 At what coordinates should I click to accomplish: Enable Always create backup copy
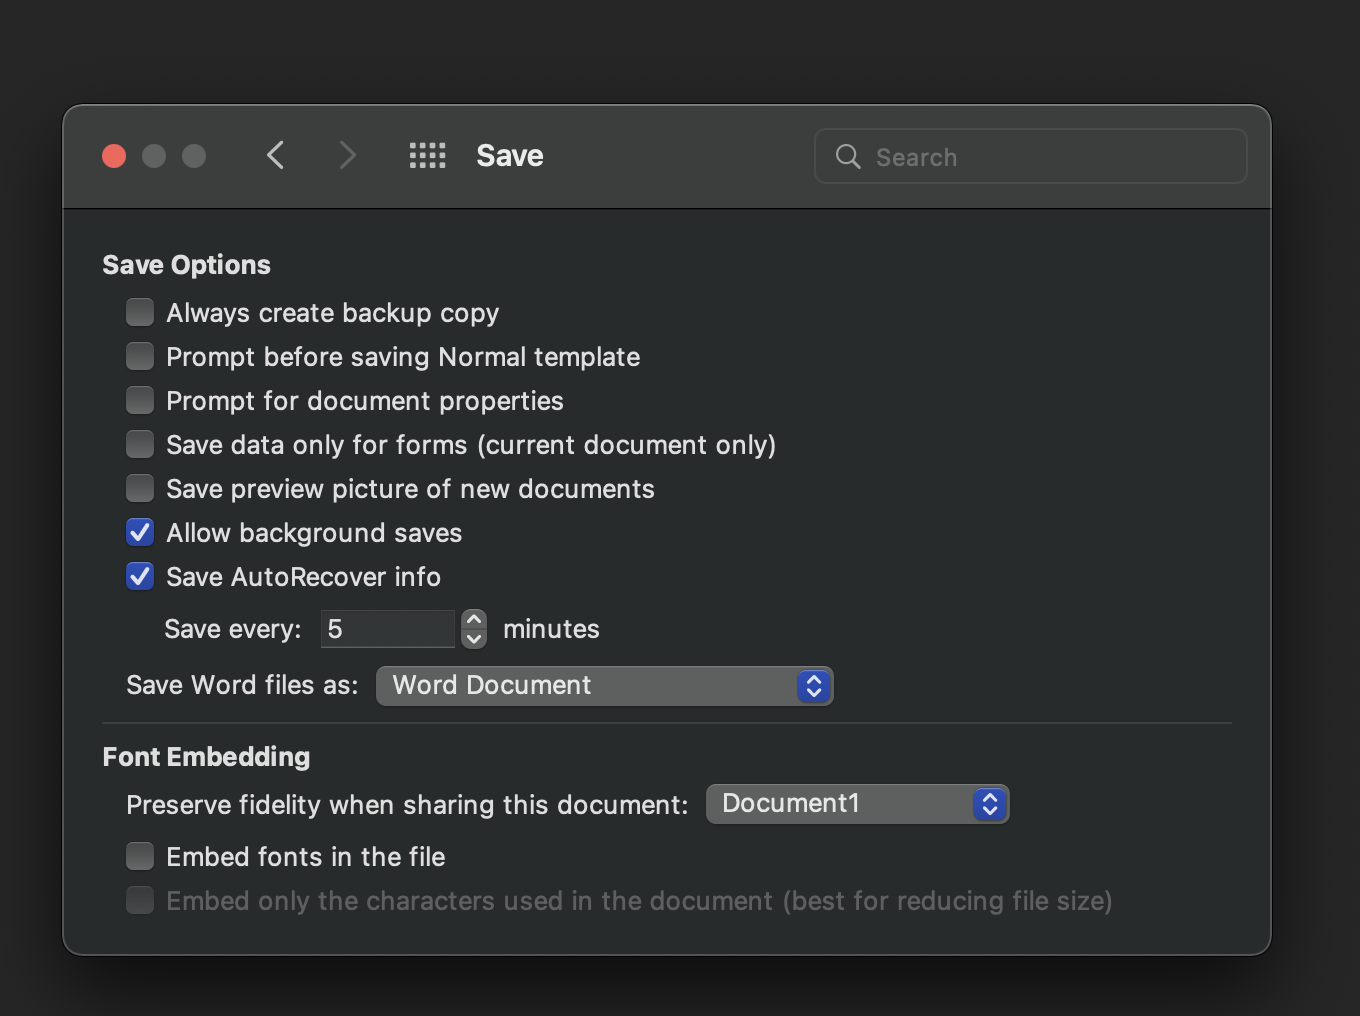140,313
